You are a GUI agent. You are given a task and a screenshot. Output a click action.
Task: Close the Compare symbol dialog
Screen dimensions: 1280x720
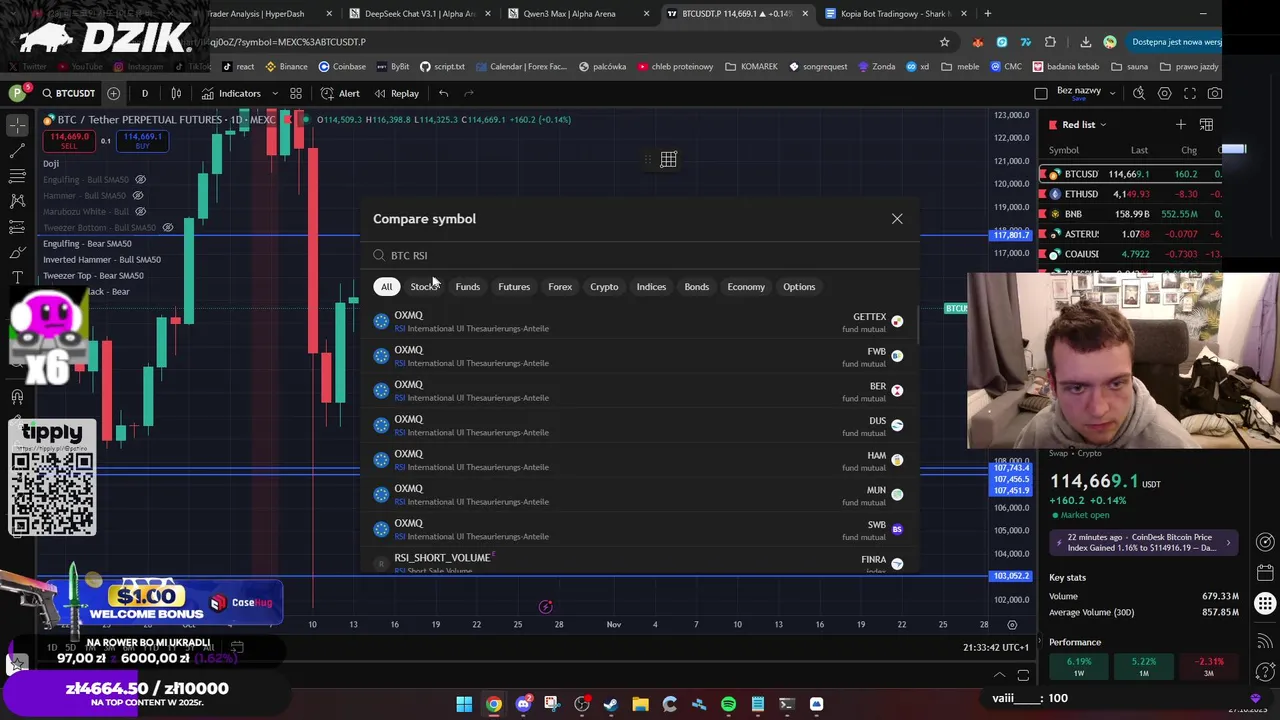click(897, 219)
